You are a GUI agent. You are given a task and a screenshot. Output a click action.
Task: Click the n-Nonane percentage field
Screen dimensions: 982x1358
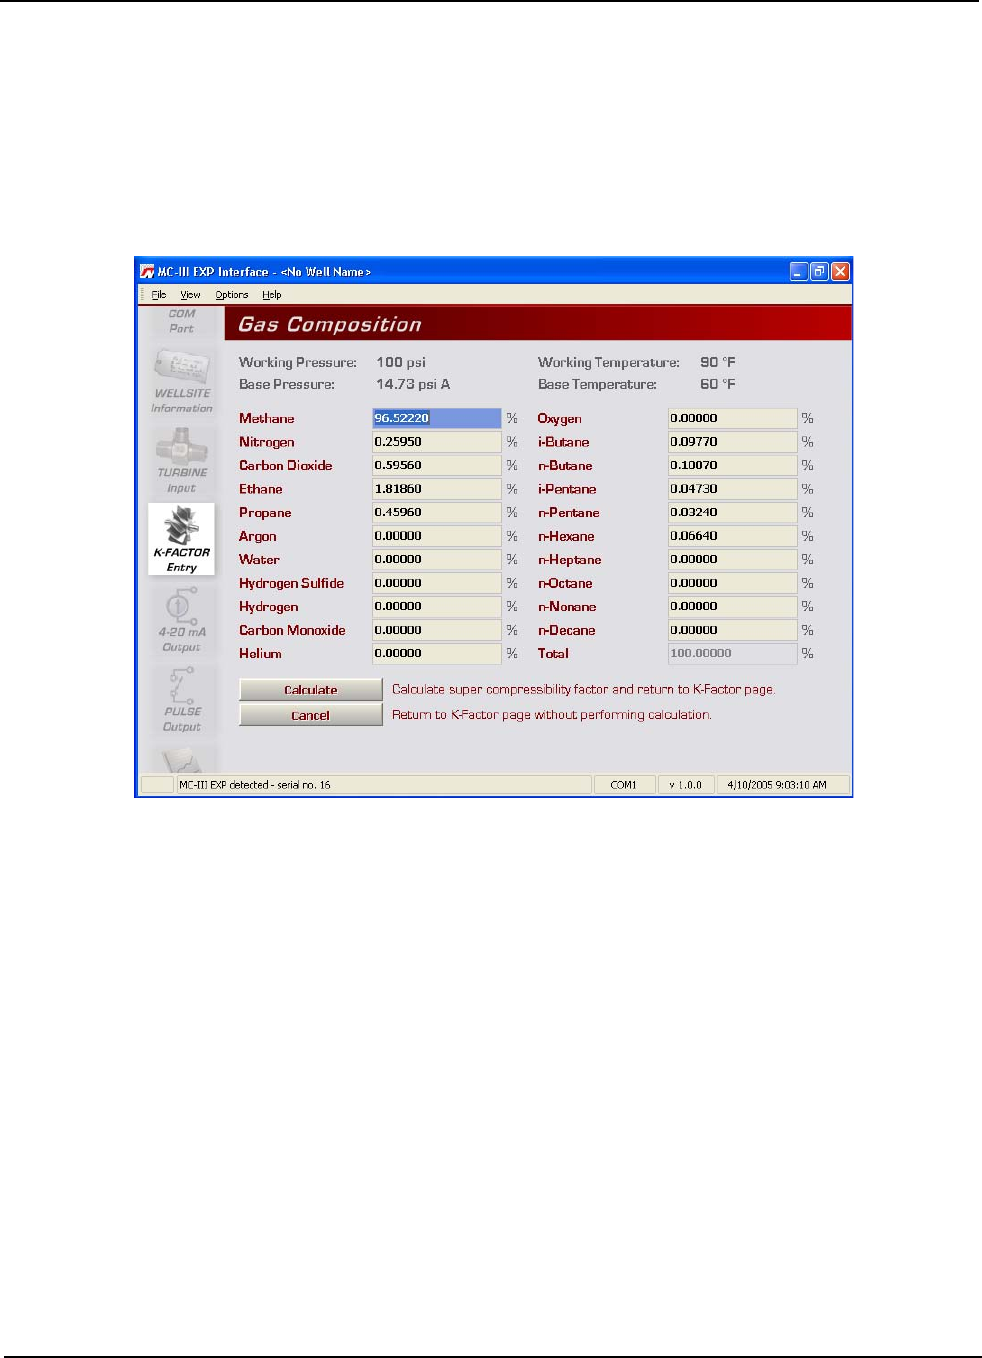click(733, 606)
